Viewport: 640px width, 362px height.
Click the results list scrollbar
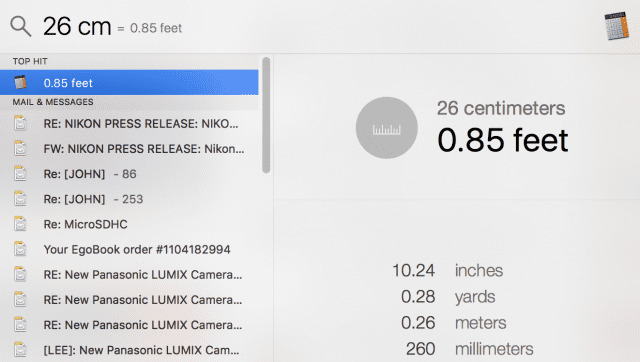click(x=266, y=115)
